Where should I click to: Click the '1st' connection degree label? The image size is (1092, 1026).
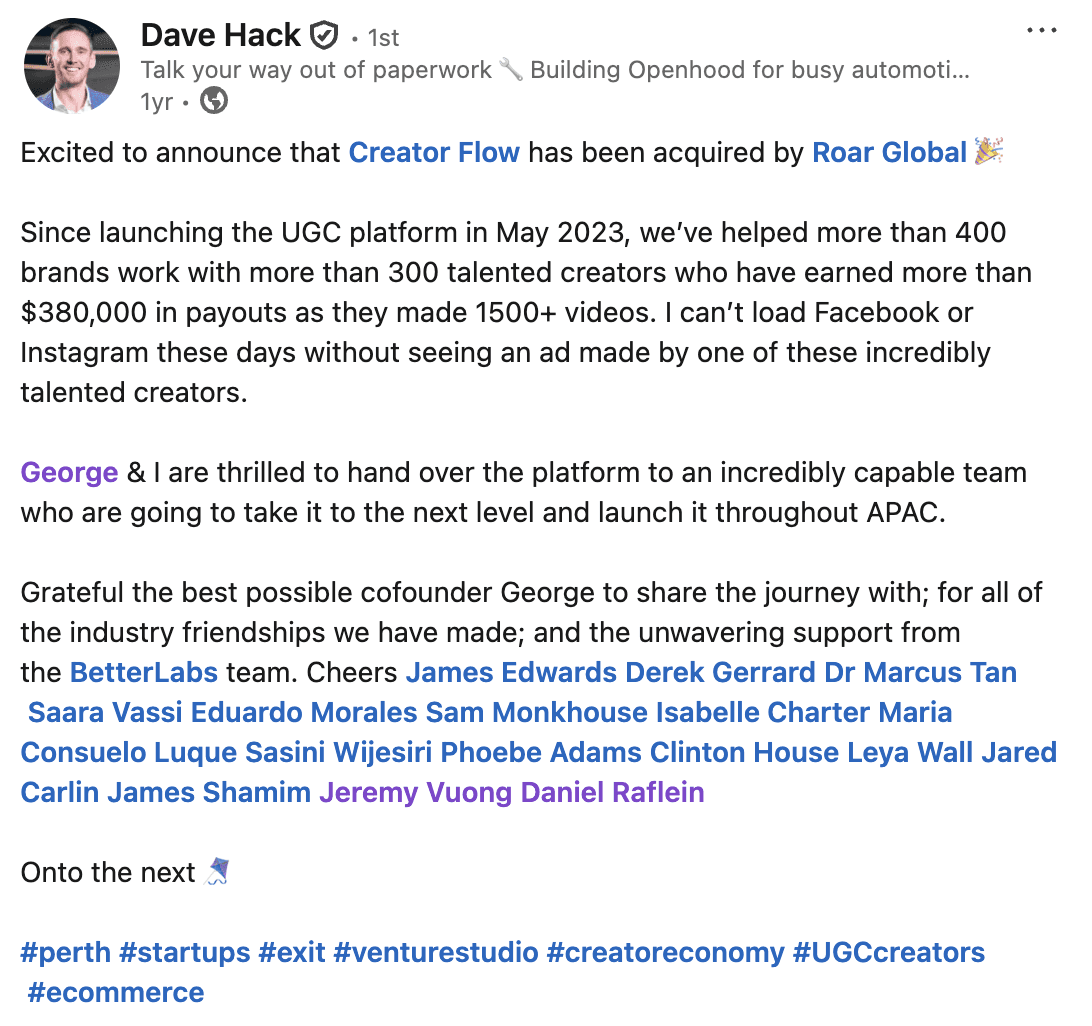tap(383, 38)
